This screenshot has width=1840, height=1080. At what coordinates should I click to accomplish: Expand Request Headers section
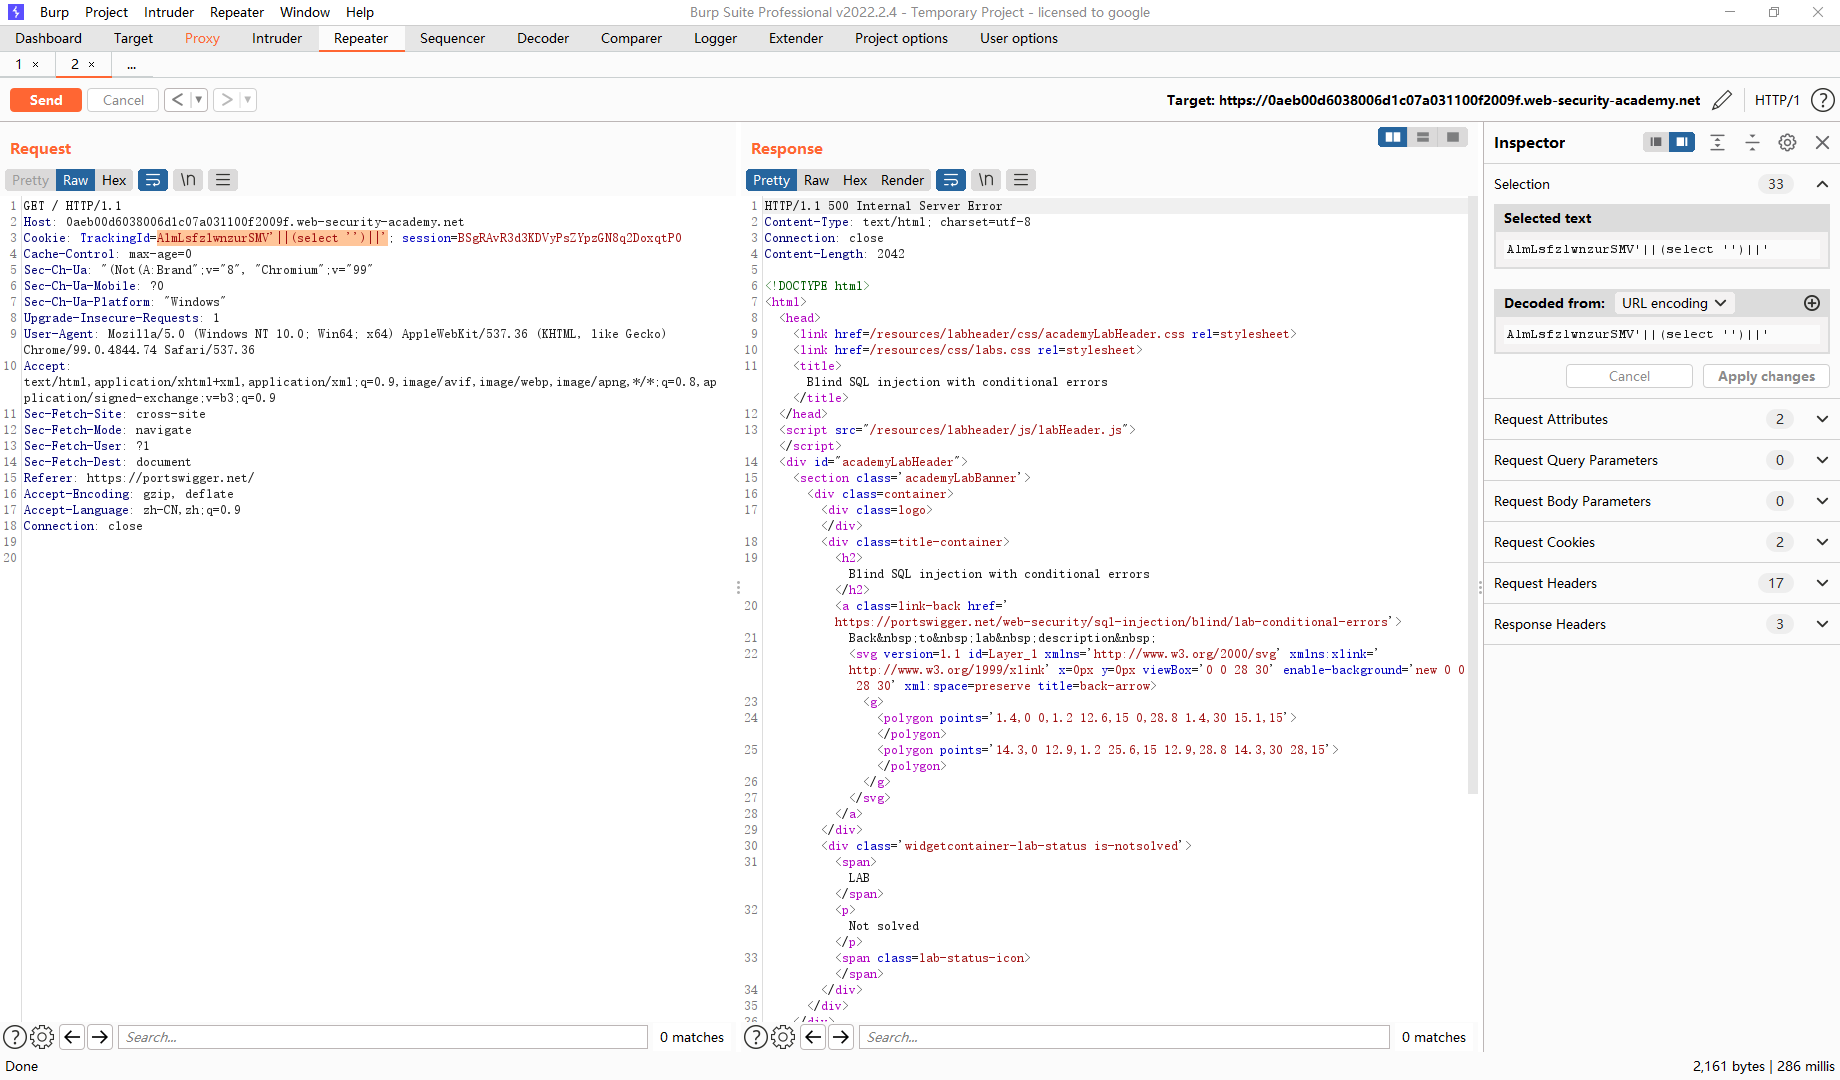tap(1822, 583)
